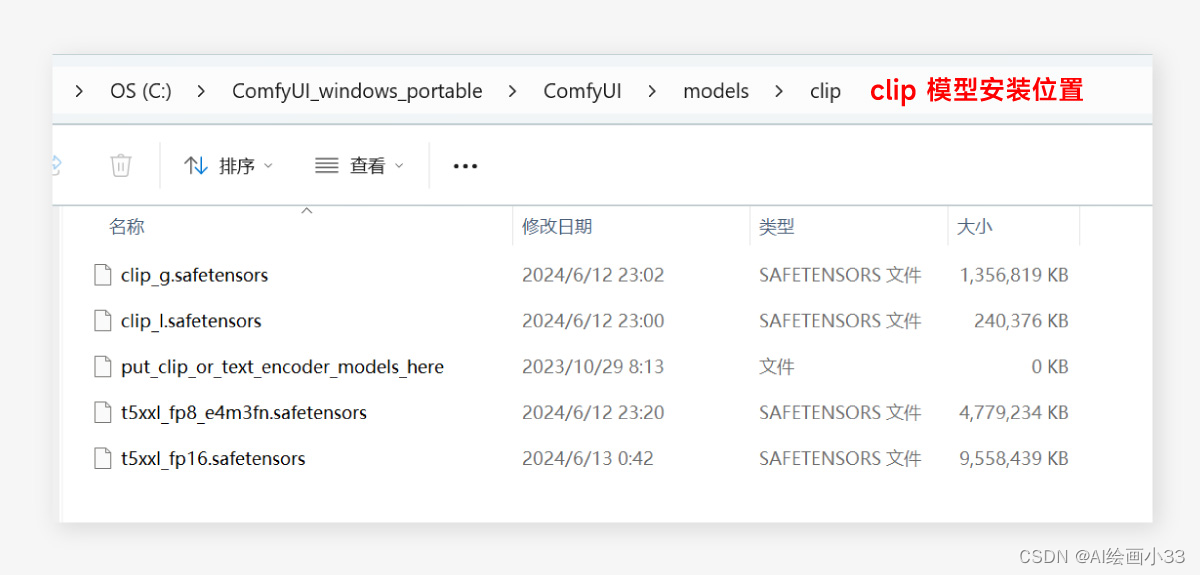1200x575 pixels.
Task: Select file t5xxl_fp8_e4m3fn.safetensors
Action: tap(244, 413)
